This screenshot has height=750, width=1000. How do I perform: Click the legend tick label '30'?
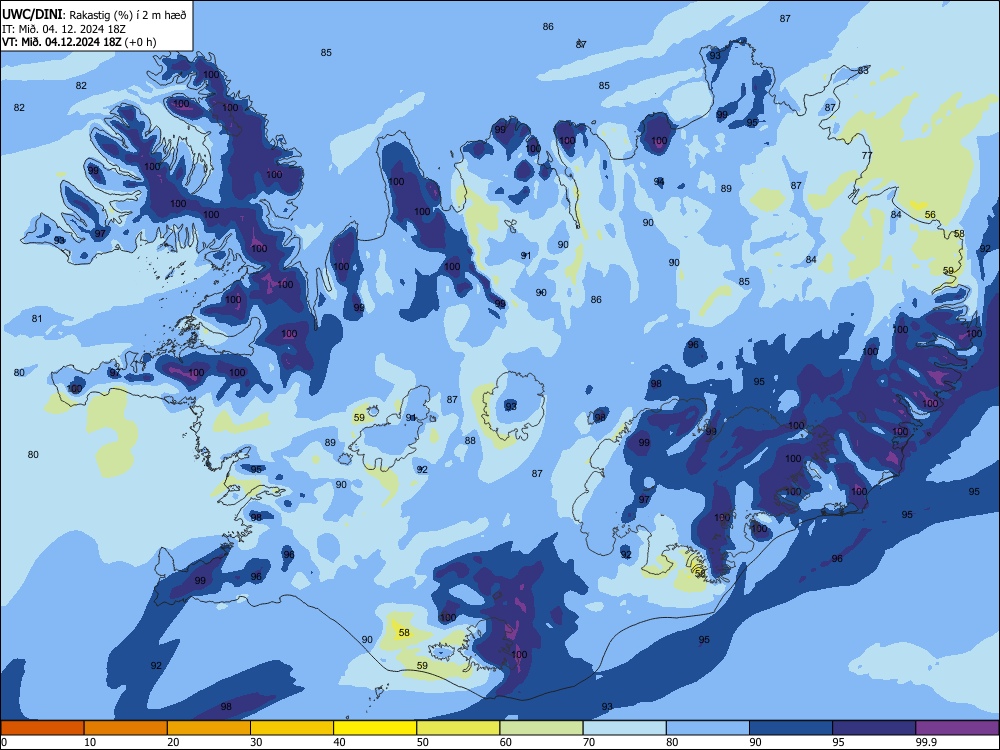[x=256, y=742]
